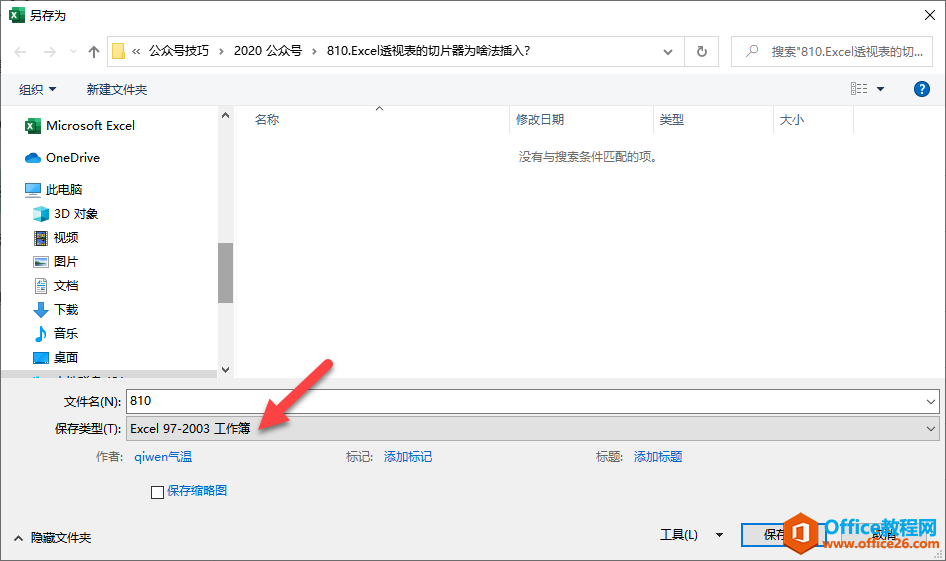Open the help button

921,89
